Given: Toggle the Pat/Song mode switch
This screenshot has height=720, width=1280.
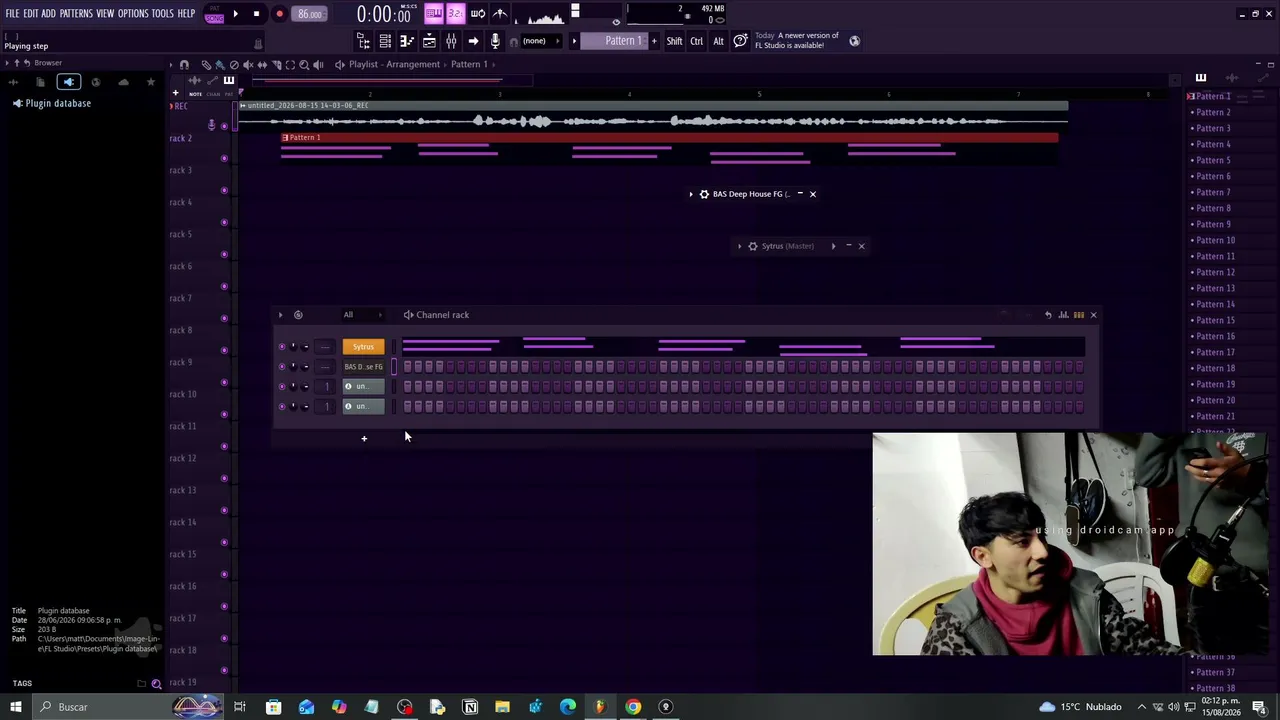Looking at the screenshot, I should [214, 14].
